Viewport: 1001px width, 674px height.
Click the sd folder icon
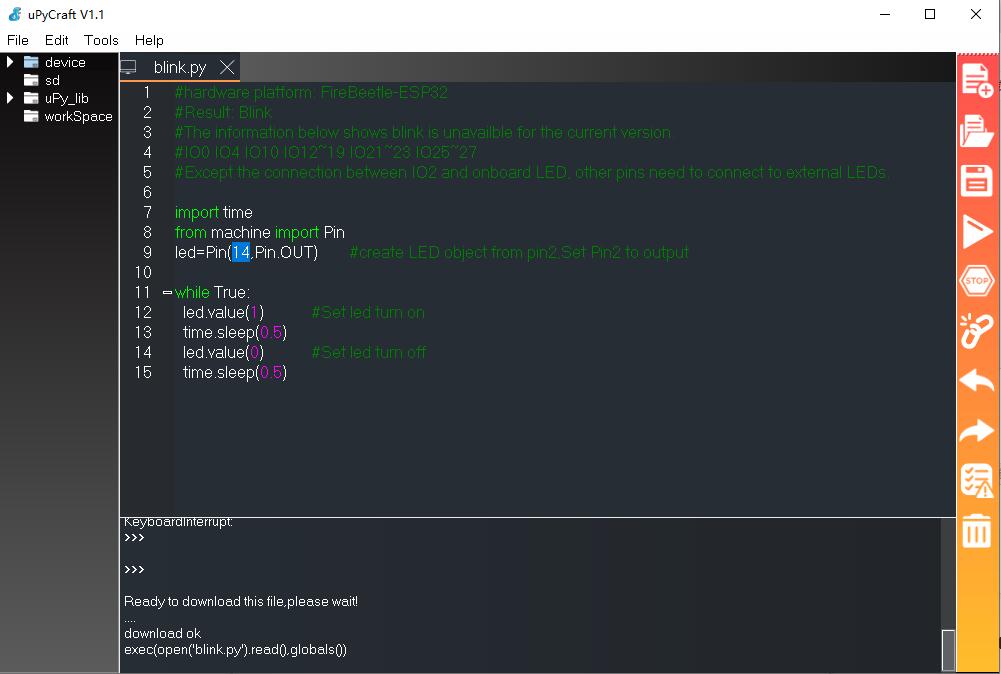pyautogui.click(x=31, y=80)
